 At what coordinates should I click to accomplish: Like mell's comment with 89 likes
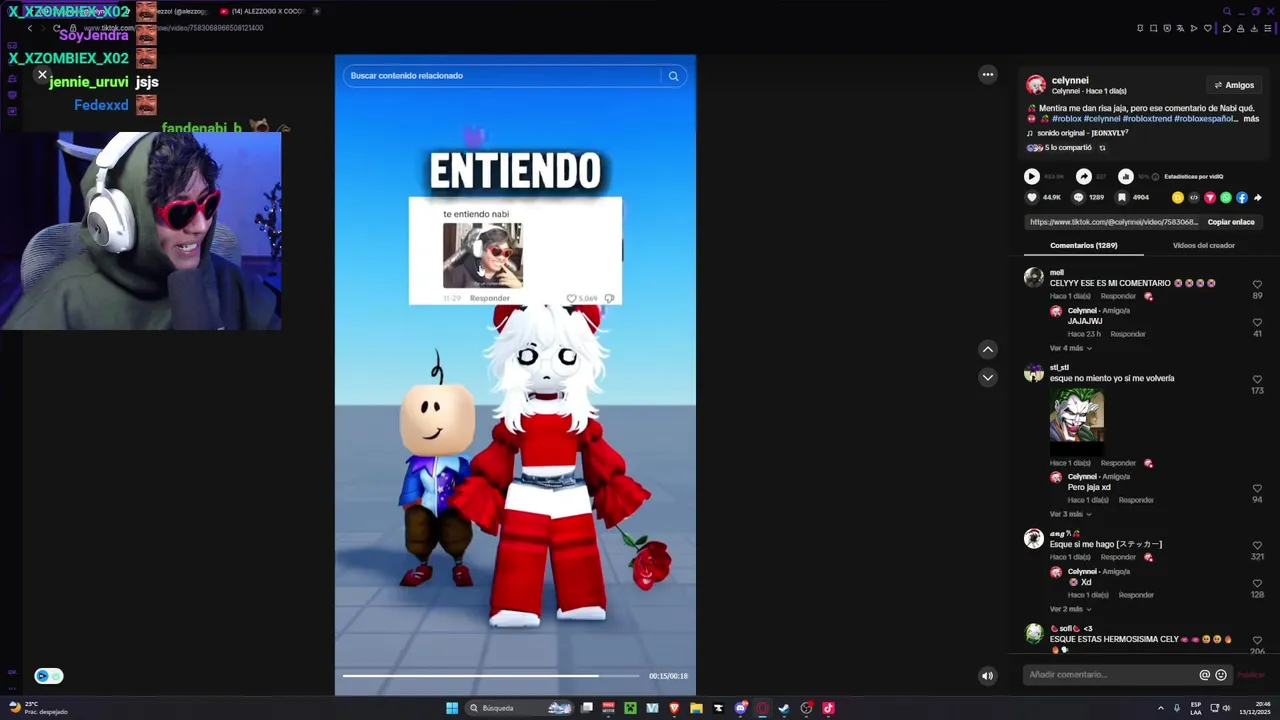(1257, 285)
